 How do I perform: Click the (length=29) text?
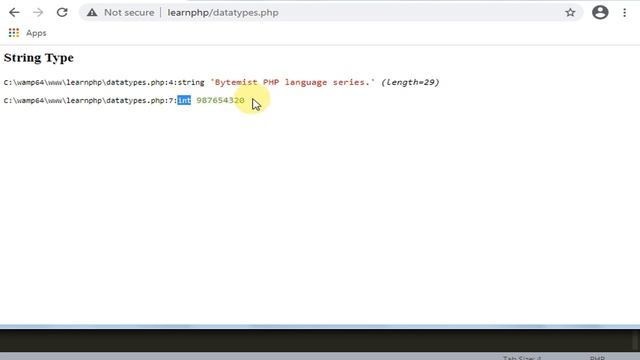click(410, 82)
